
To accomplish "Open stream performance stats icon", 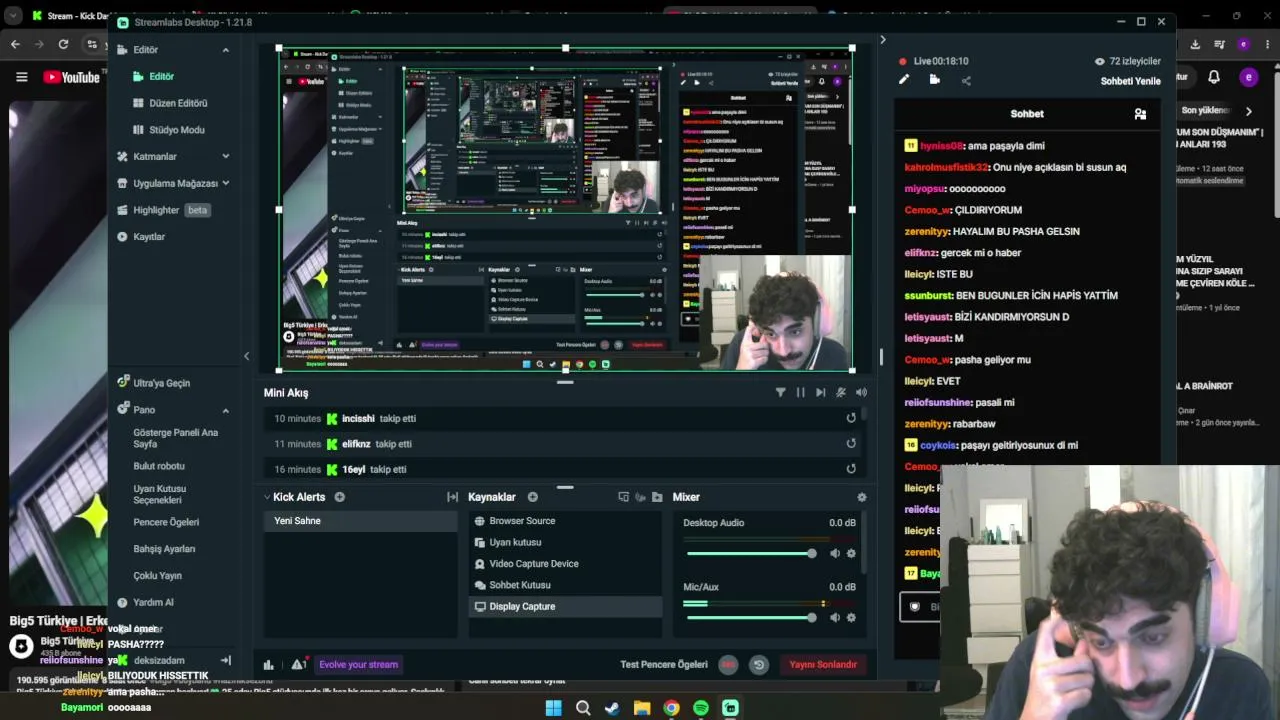I will pyautogui.click(x=268, y=664).
